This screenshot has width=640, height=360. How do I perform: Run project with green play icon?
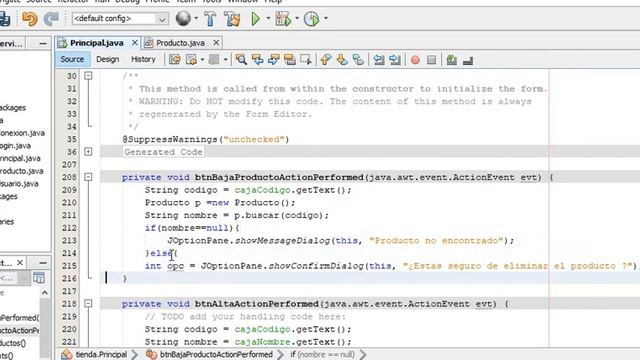(x=256, y=19)
